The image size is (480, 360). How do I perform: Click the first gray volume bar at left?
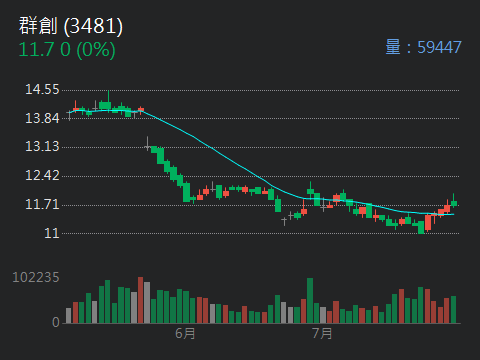[69, 316]
